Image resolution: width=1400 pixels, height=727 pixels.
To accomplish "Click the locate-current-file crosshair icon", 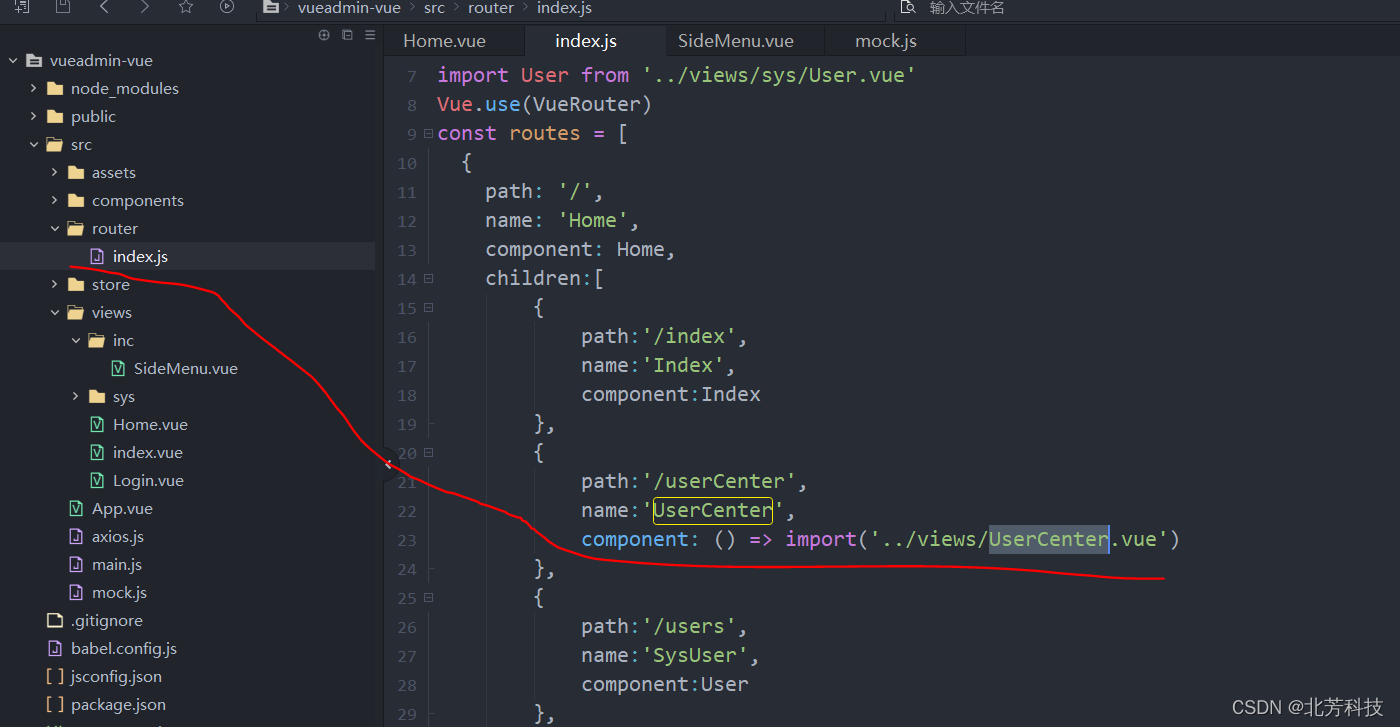I will coord(324,35).
